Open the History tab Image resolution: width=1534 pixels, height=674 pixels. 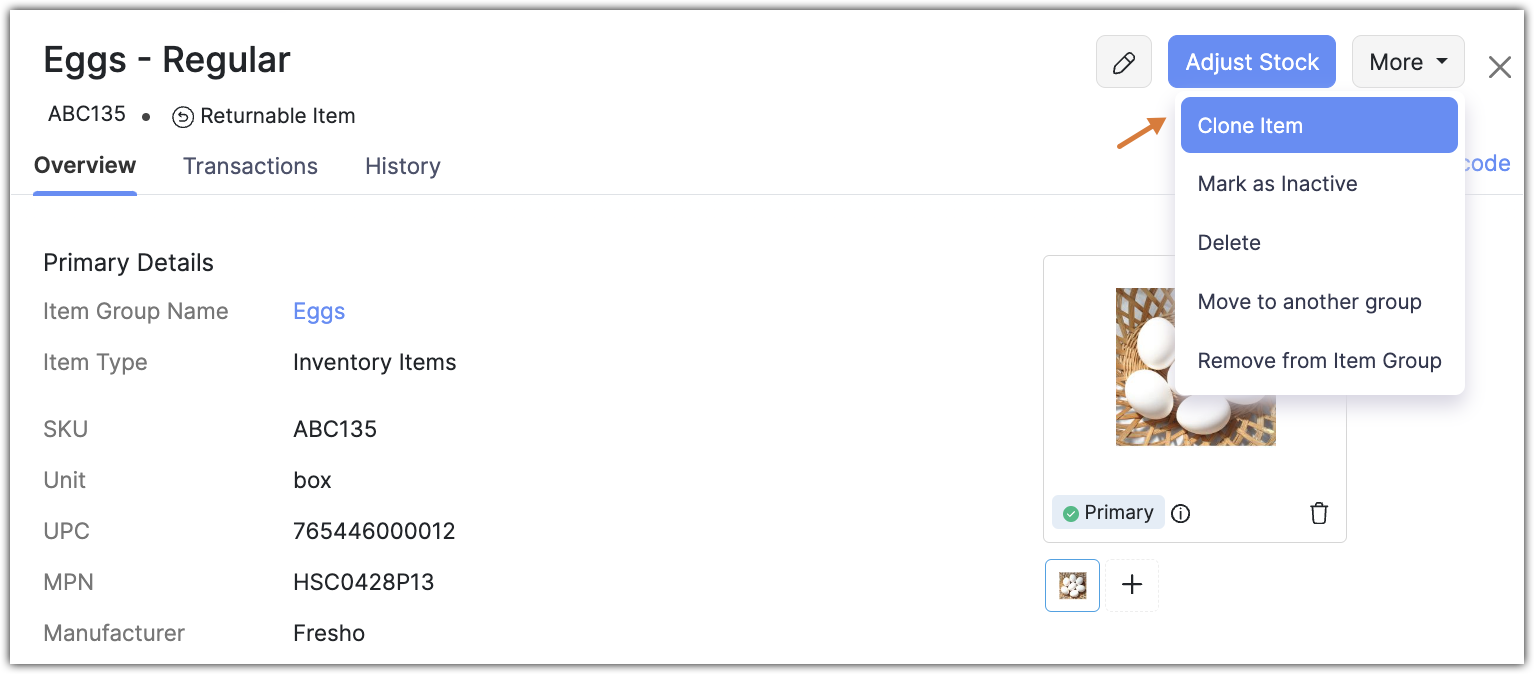pyautogui.click(x=402, y=166)
